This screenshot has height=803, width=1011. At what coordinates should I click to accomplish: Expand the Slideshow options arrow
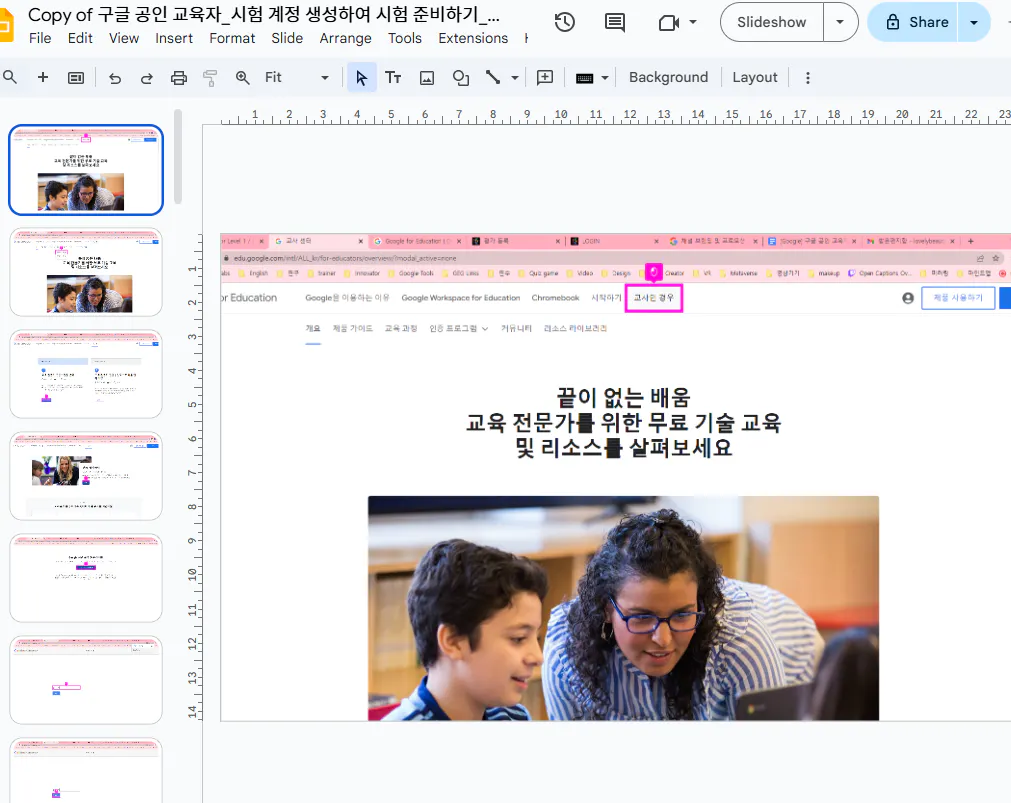coord(839,21)
